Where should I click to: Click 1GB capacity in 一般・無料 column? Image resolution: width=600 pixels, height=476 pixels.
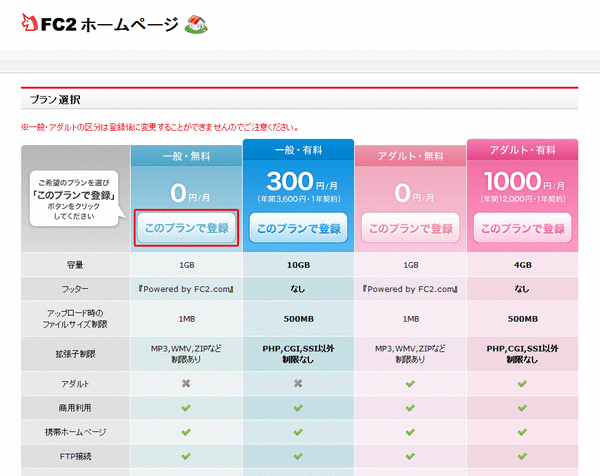187,265
